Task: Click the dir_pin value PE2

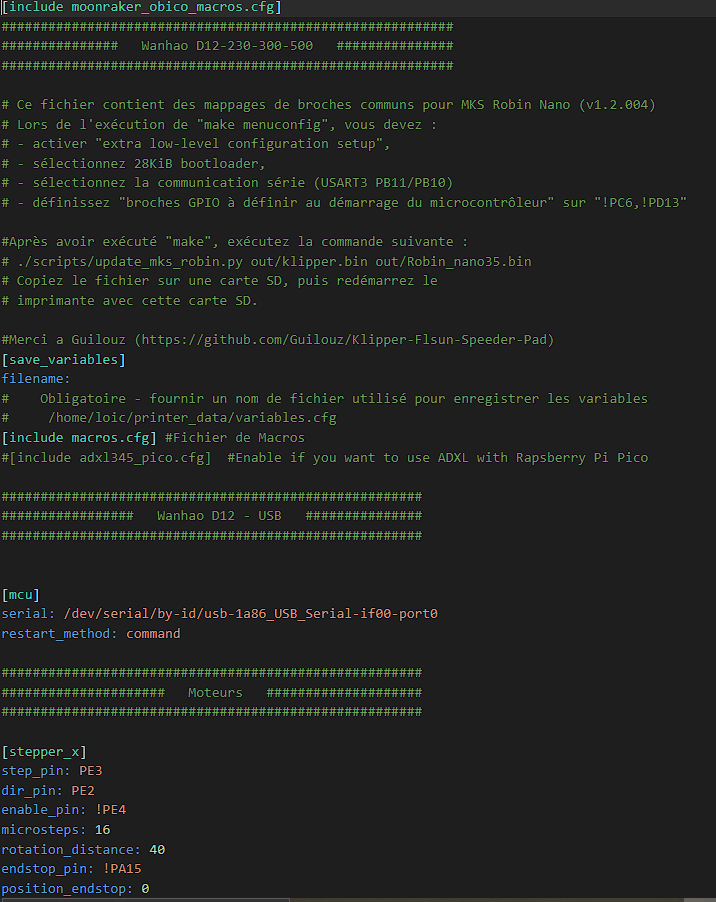Action: 83,790
